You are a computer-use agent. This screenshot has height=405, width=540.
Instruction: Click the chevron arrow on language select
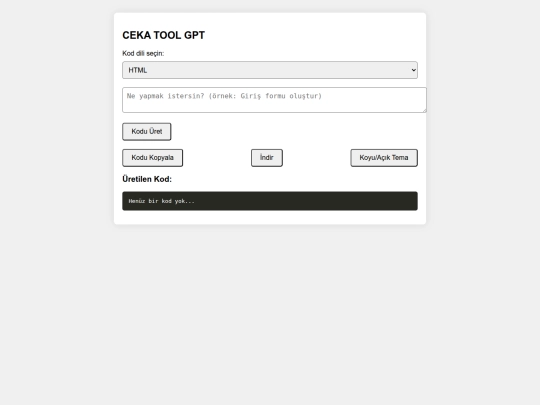(x=413, y=70)
